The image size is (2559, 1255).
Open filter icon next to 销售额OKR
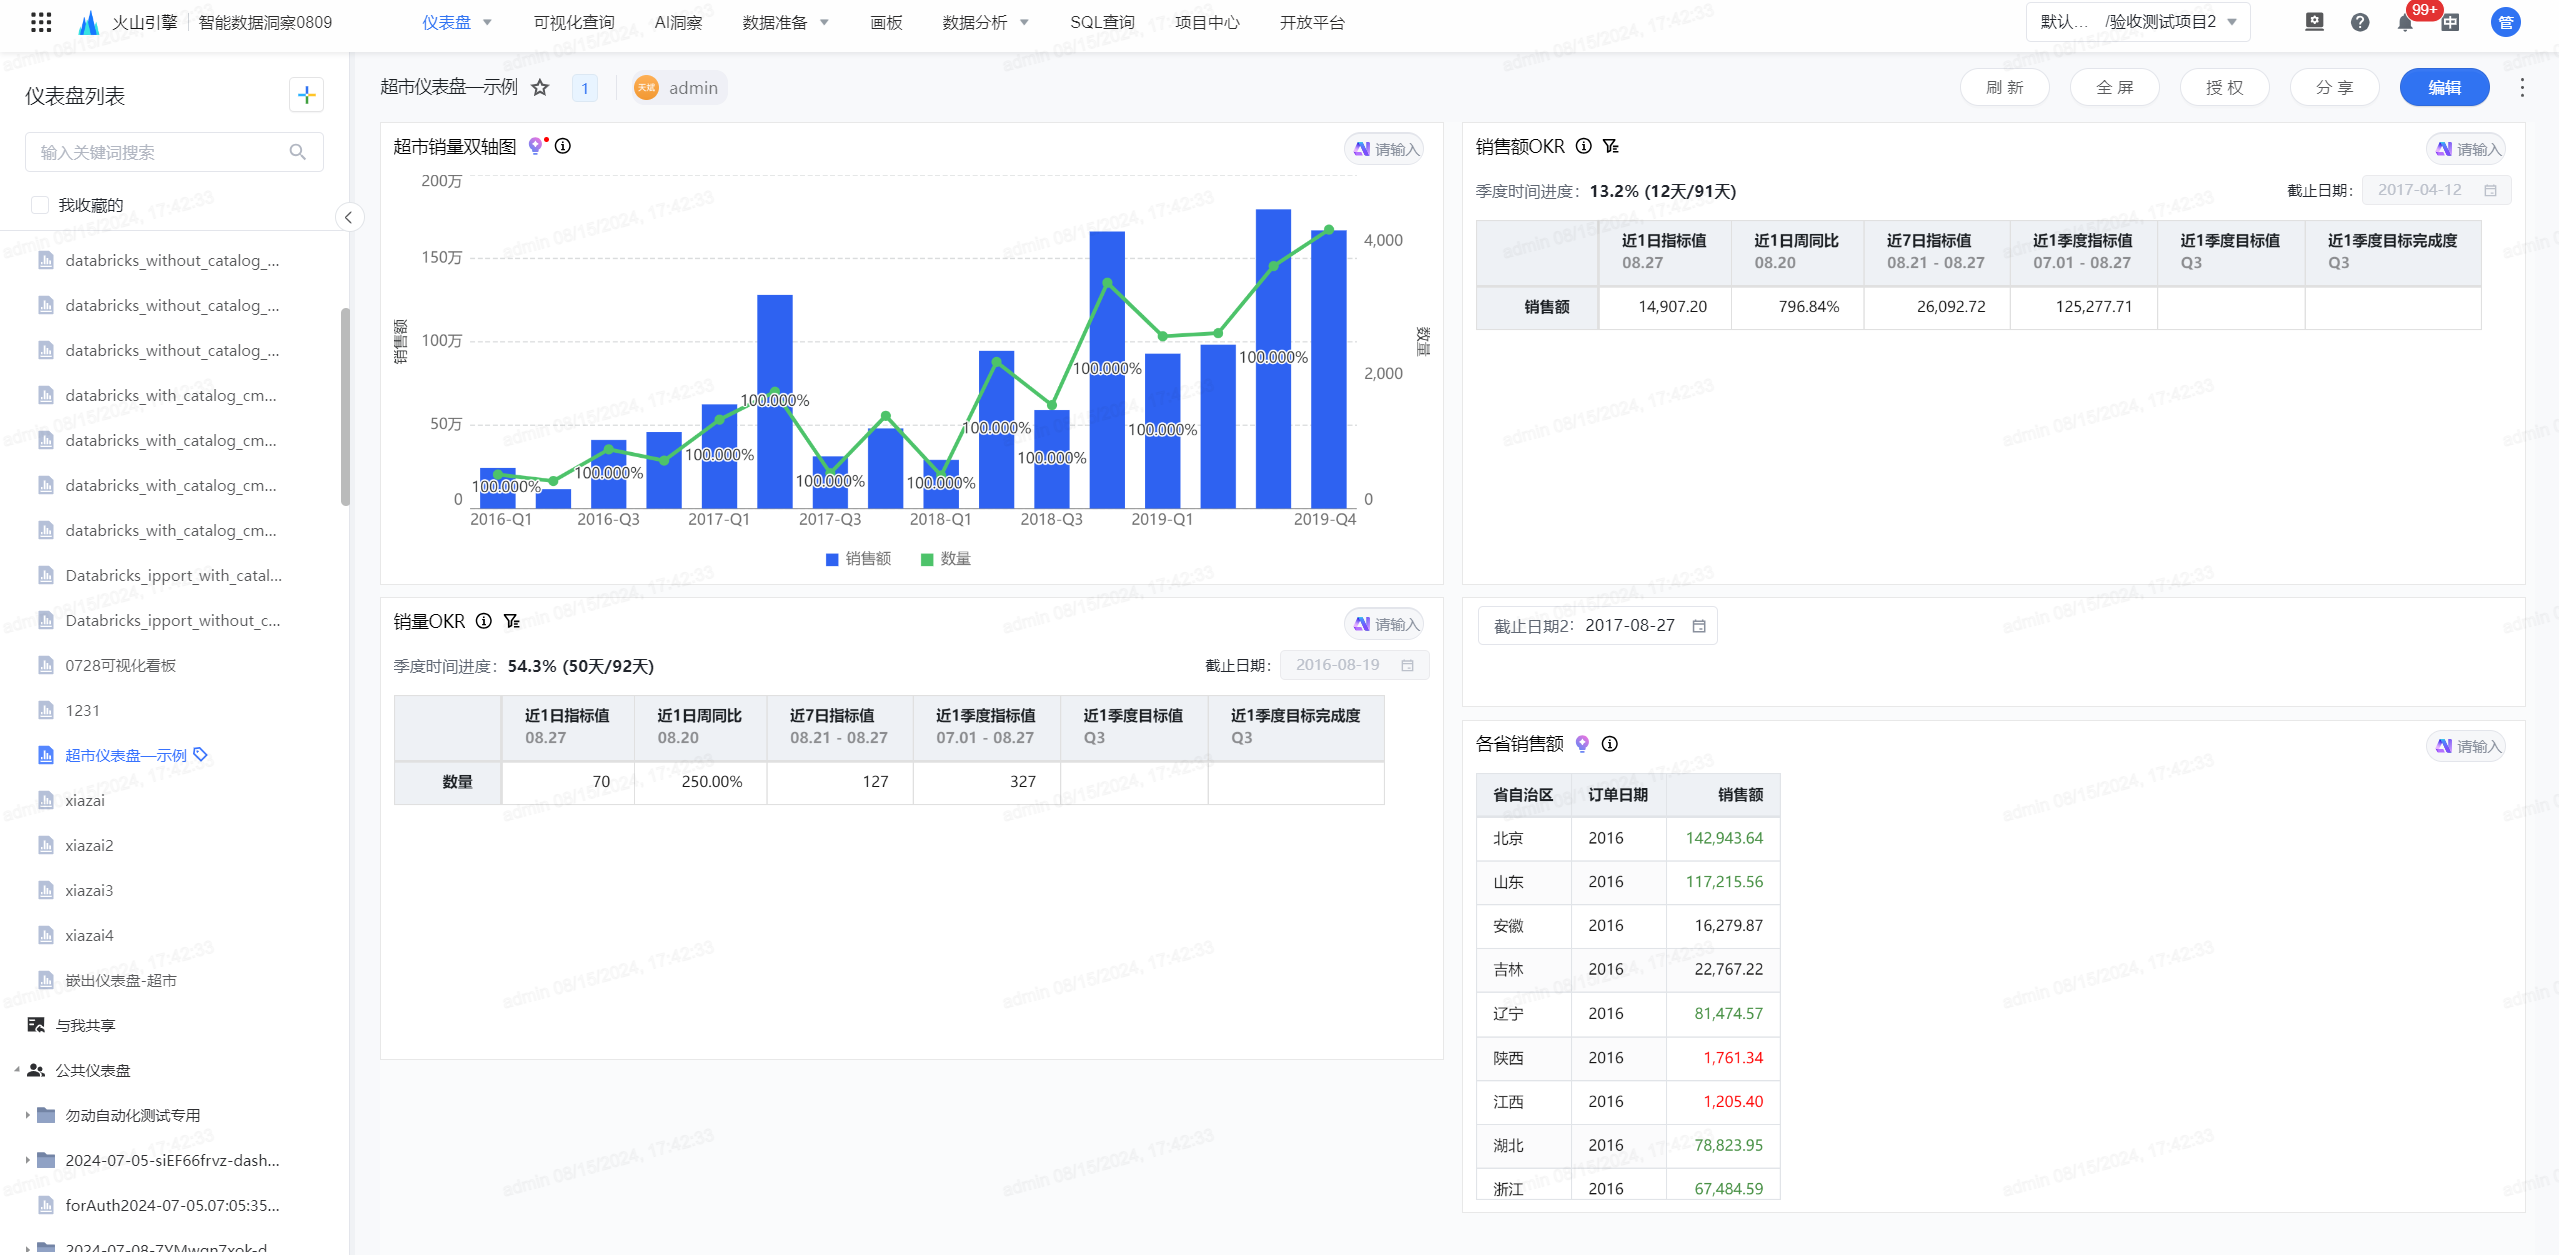click(1610, 146)
